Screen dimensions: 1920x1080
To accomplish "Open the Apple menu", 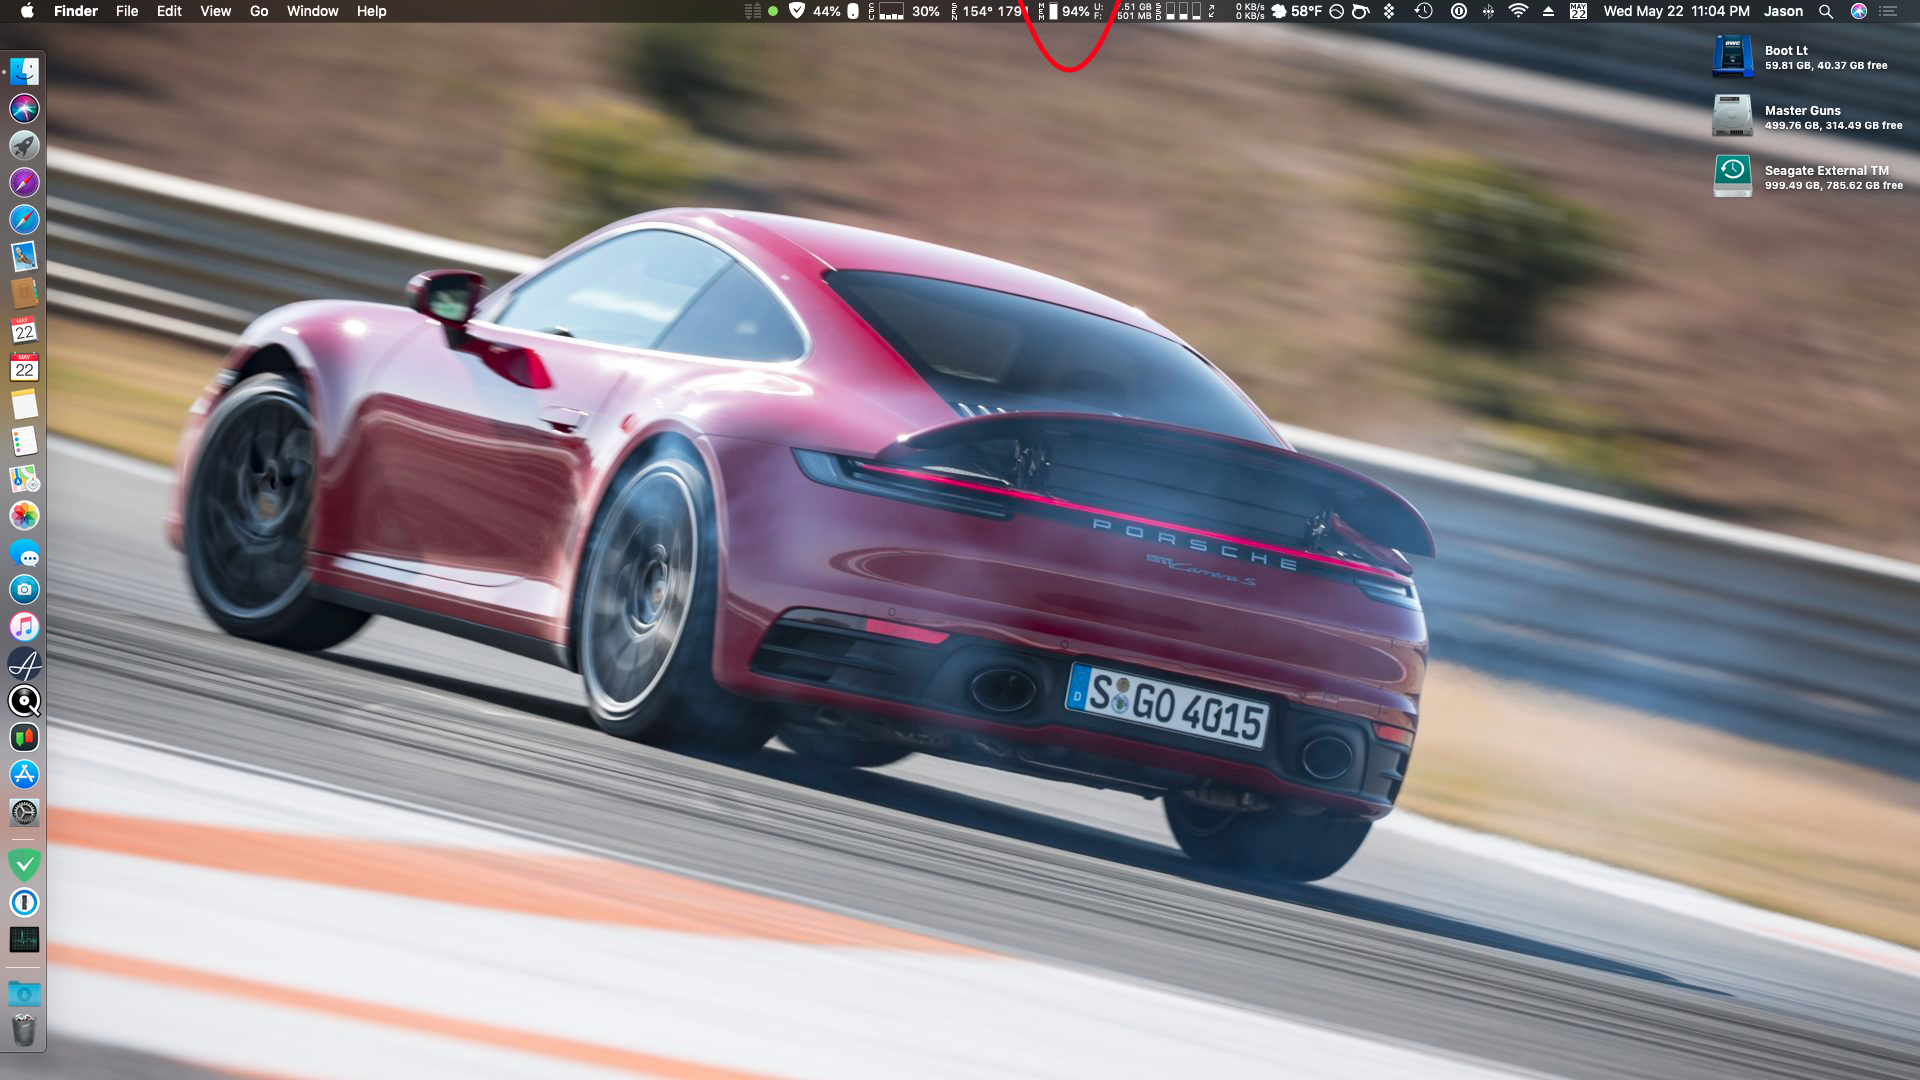I will pos(27,11).
